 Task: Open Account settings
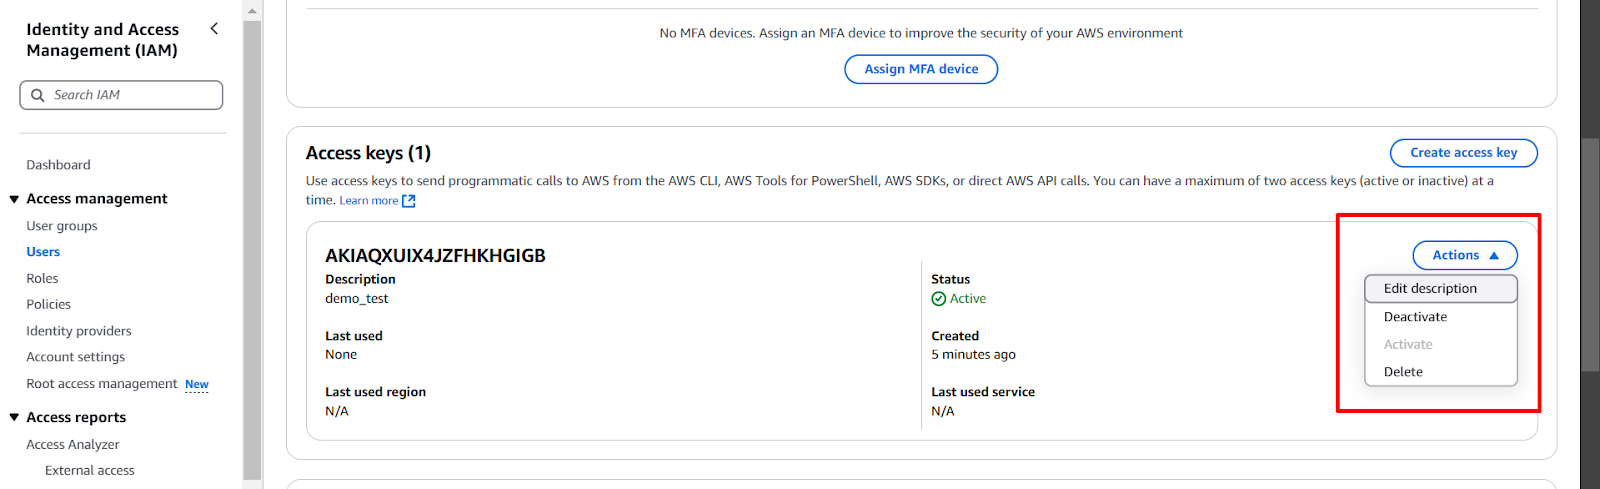pyautogui.click(x=76, y=357)
